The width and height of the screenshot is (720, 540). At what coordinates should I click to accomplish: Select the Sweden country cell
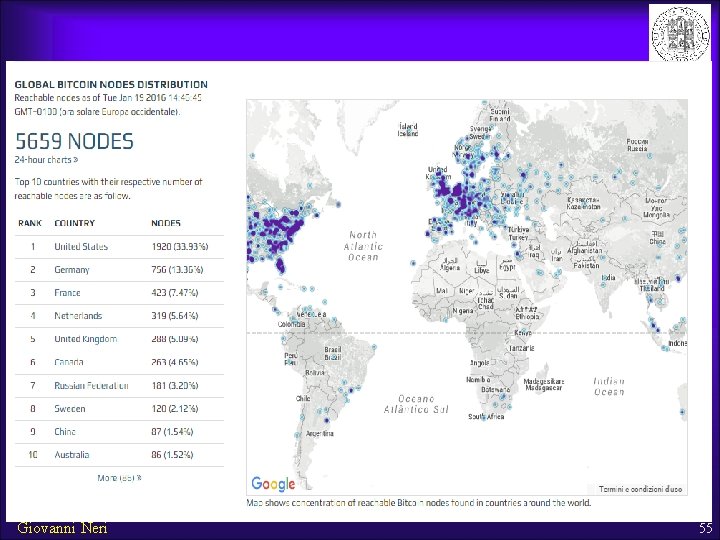70,408
